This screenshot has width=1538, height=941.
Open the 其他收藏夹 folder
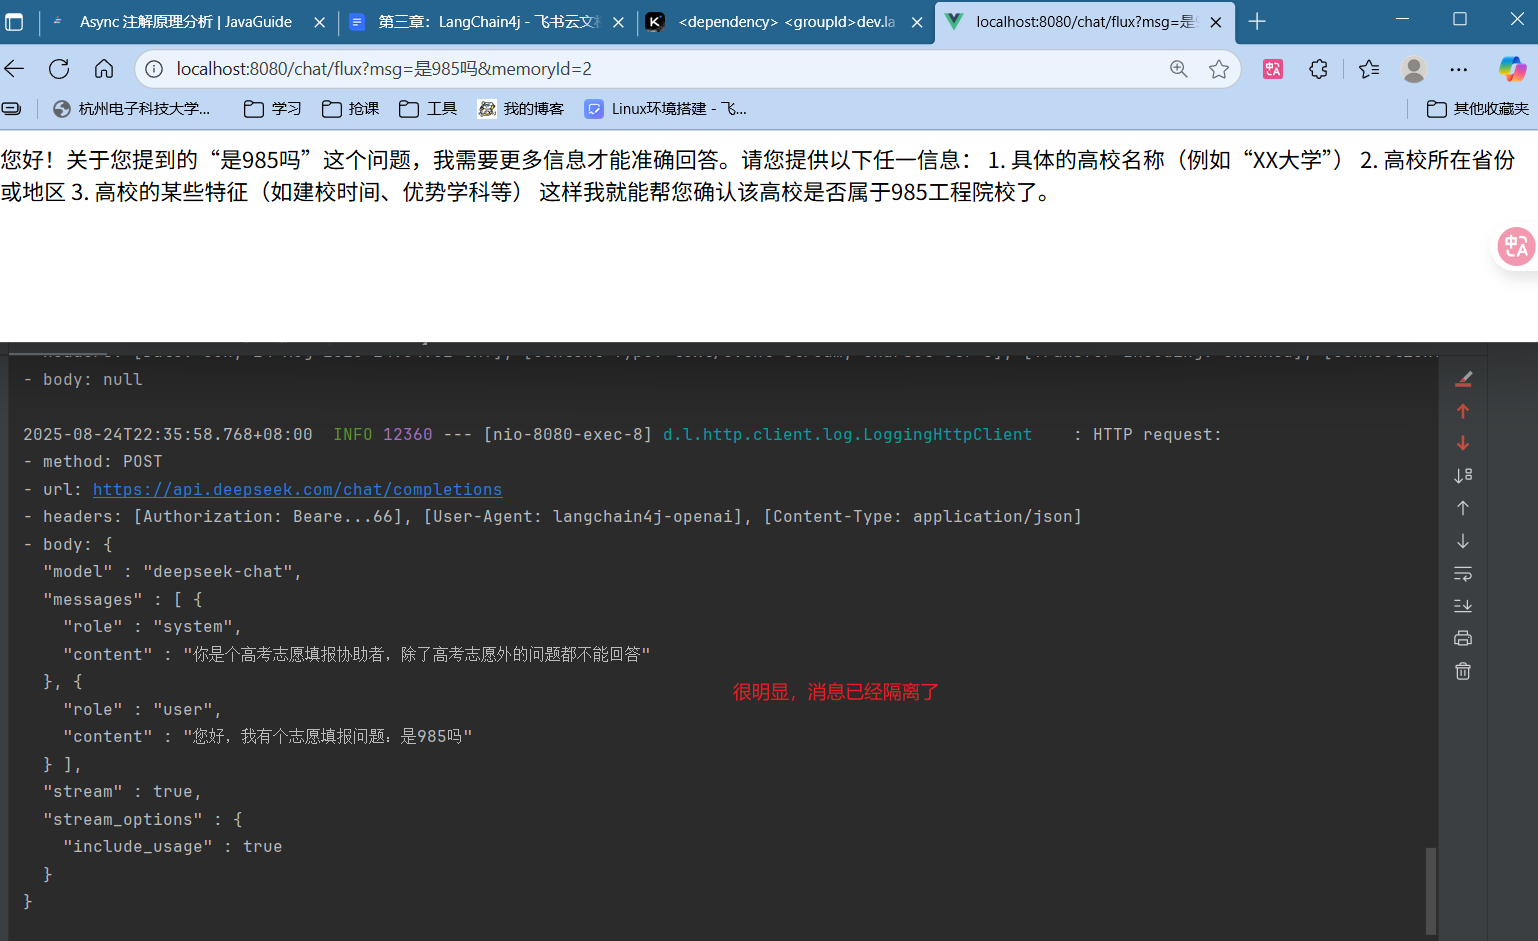tap(1478, 108)
